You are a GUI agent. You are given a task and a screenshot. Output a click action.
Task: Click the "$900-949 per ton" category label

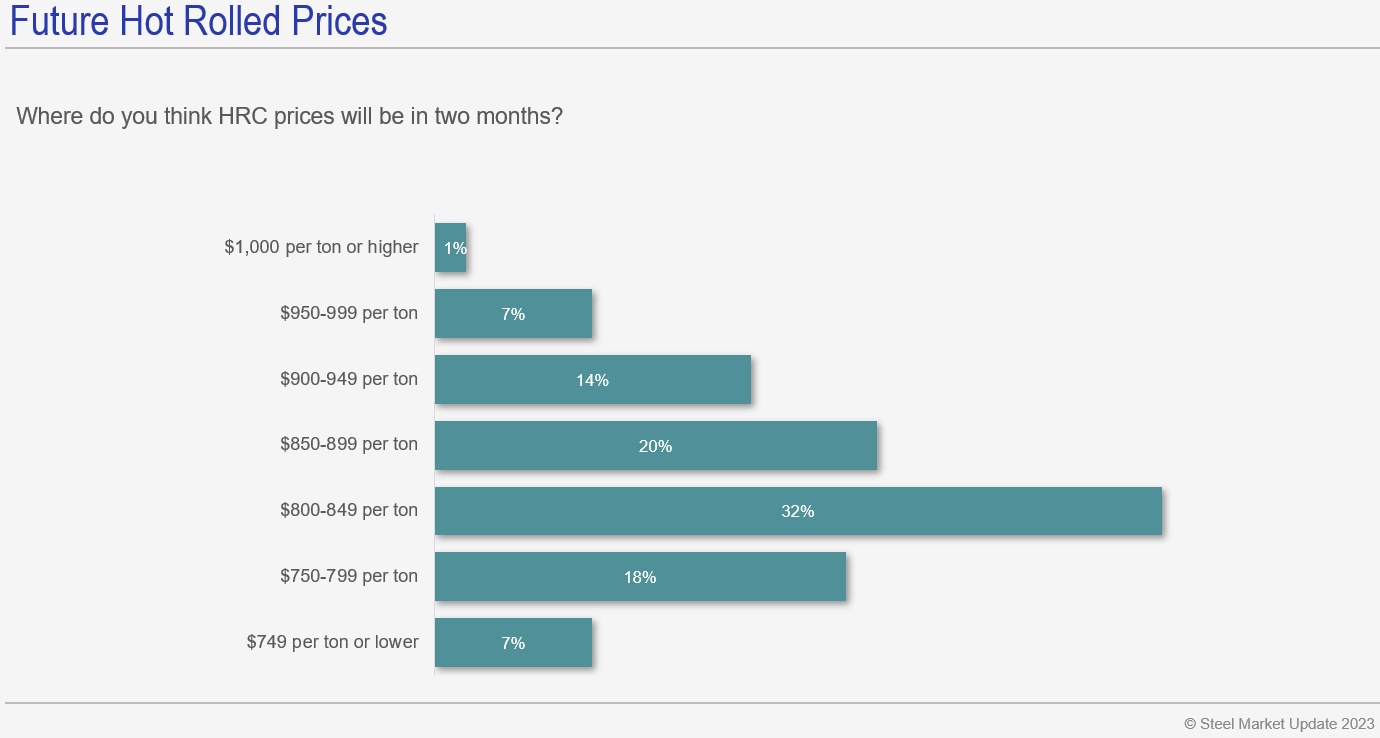click(x=349, y=380)
